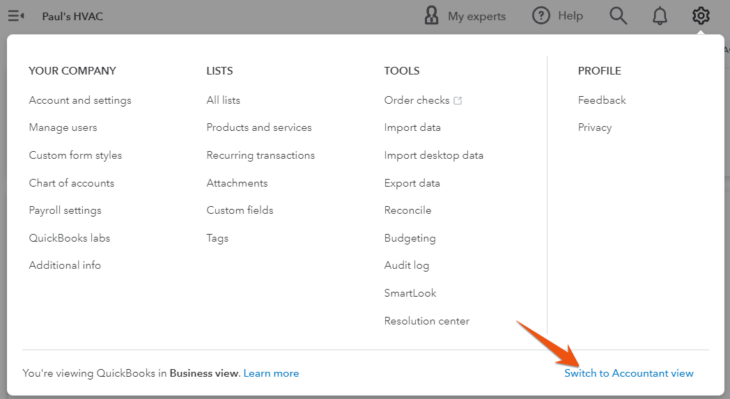Open notifications bell icon
The height and width of the screenshot is (399, 730).
(660, 16)
